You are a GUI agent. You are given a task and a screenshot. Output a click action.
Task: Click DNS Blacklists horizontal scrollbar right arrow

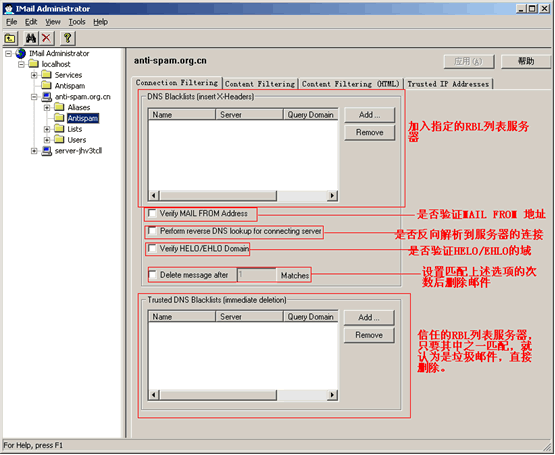point(332,195)
